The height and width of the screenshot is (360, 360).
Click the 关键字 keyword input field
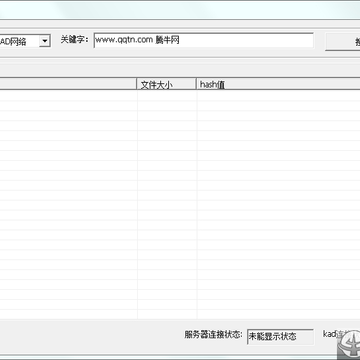coord(203,40)
